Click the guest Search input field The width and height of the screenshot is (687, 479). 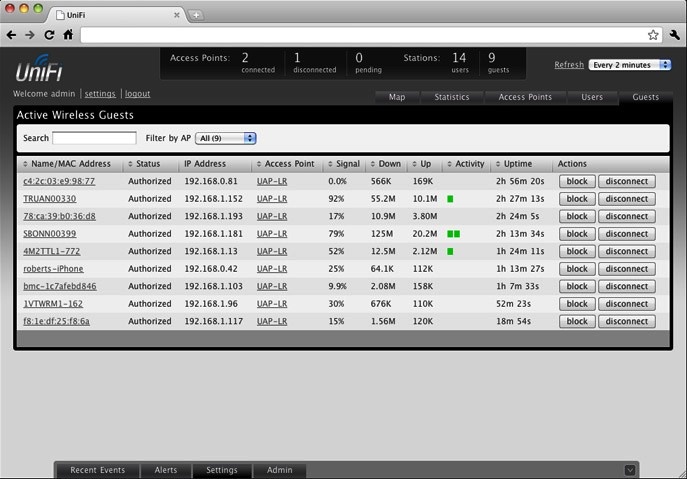coord(94,138)
